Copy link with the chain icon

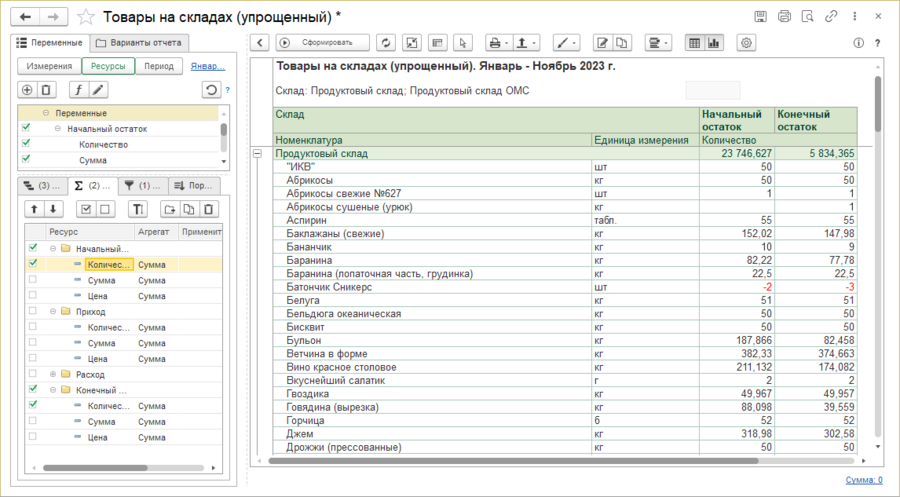tap(831, 17)
